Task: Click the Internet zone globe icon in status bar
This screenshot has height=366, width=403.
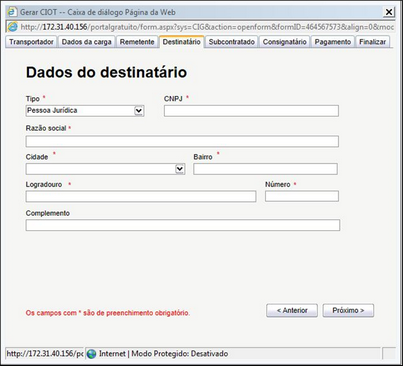Action: pyautogui.click(x=91, y=354)
